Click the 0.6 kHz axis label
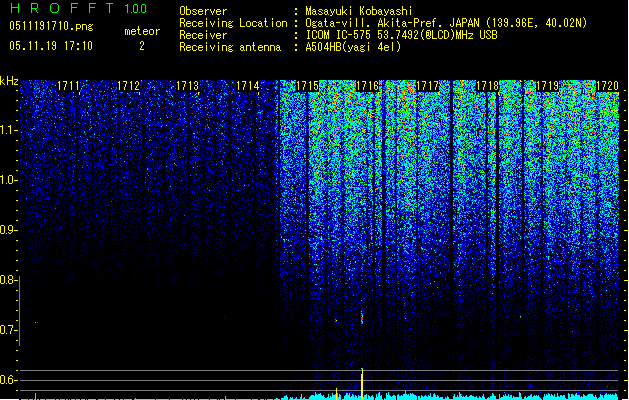This screenshot has width=629, height=400. (9, 380)
